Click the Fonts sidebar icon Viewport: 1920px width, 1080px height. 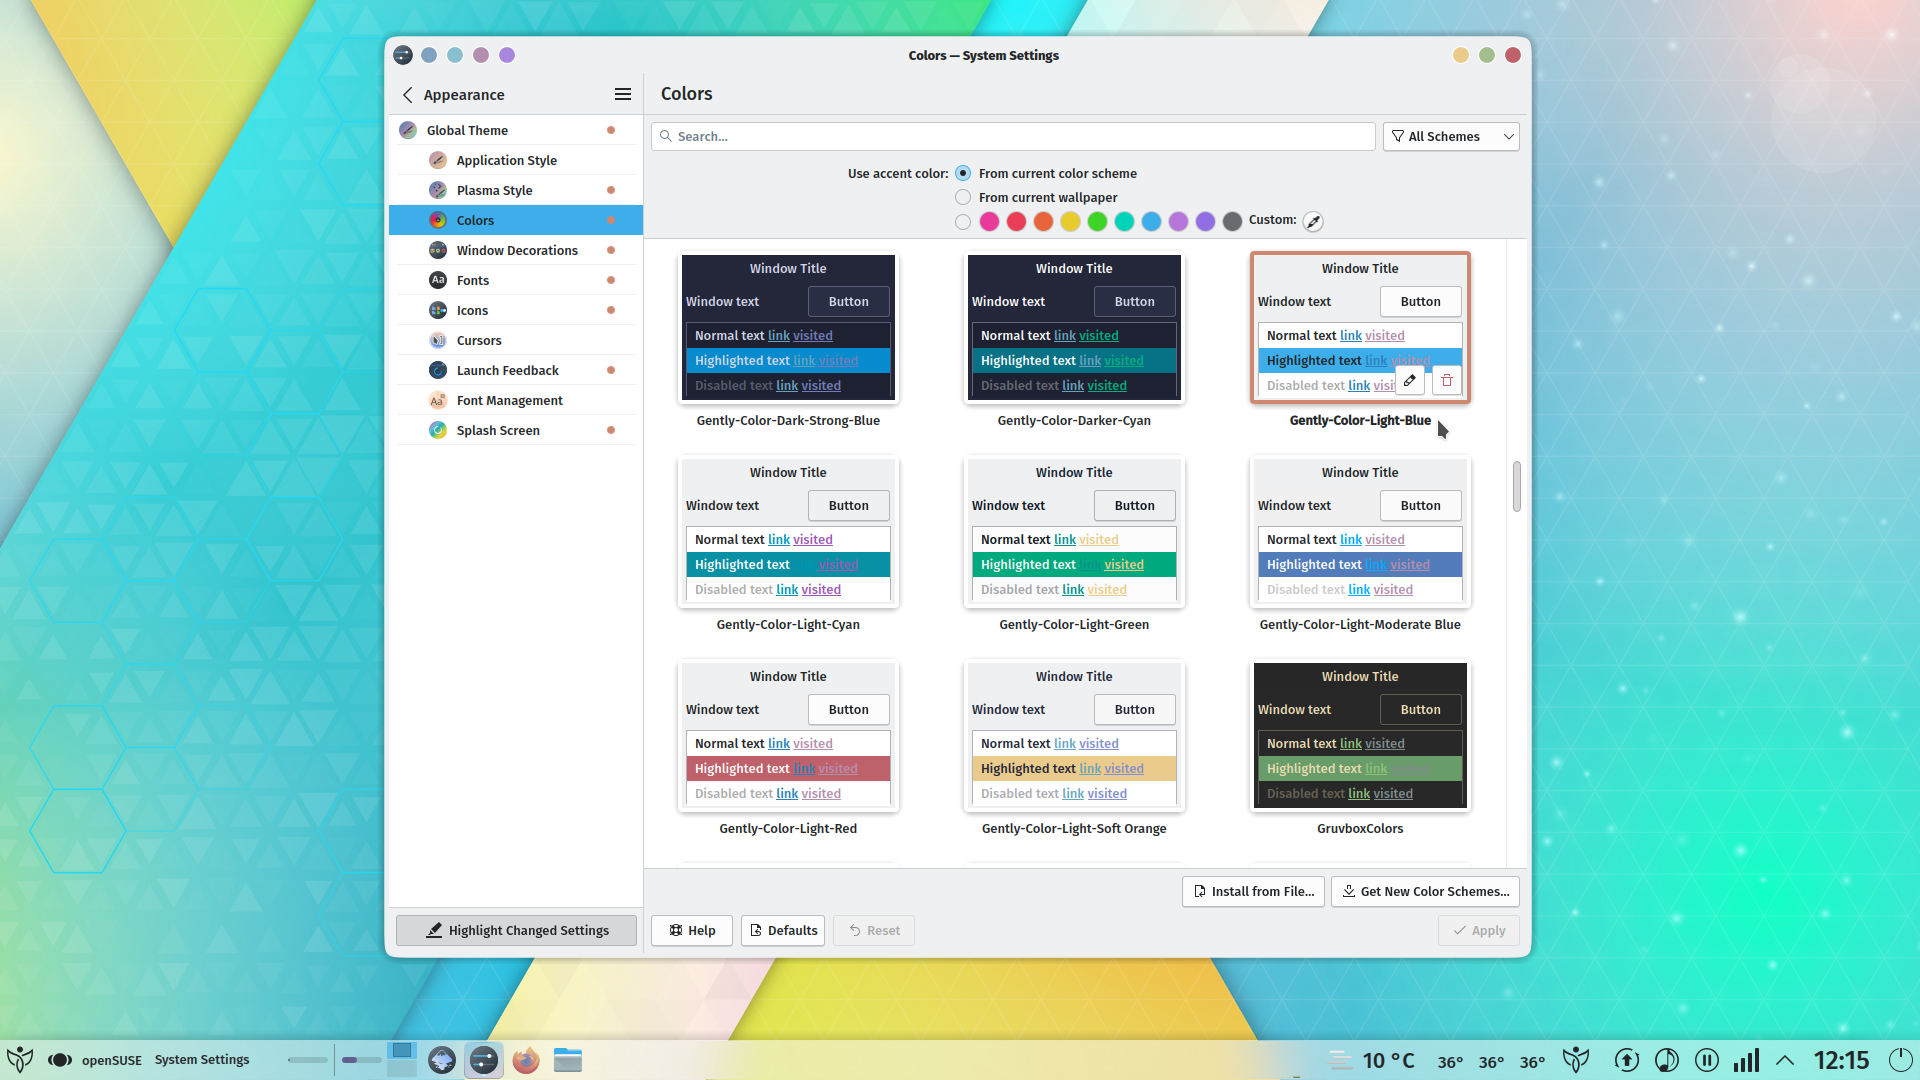[438, 280]
